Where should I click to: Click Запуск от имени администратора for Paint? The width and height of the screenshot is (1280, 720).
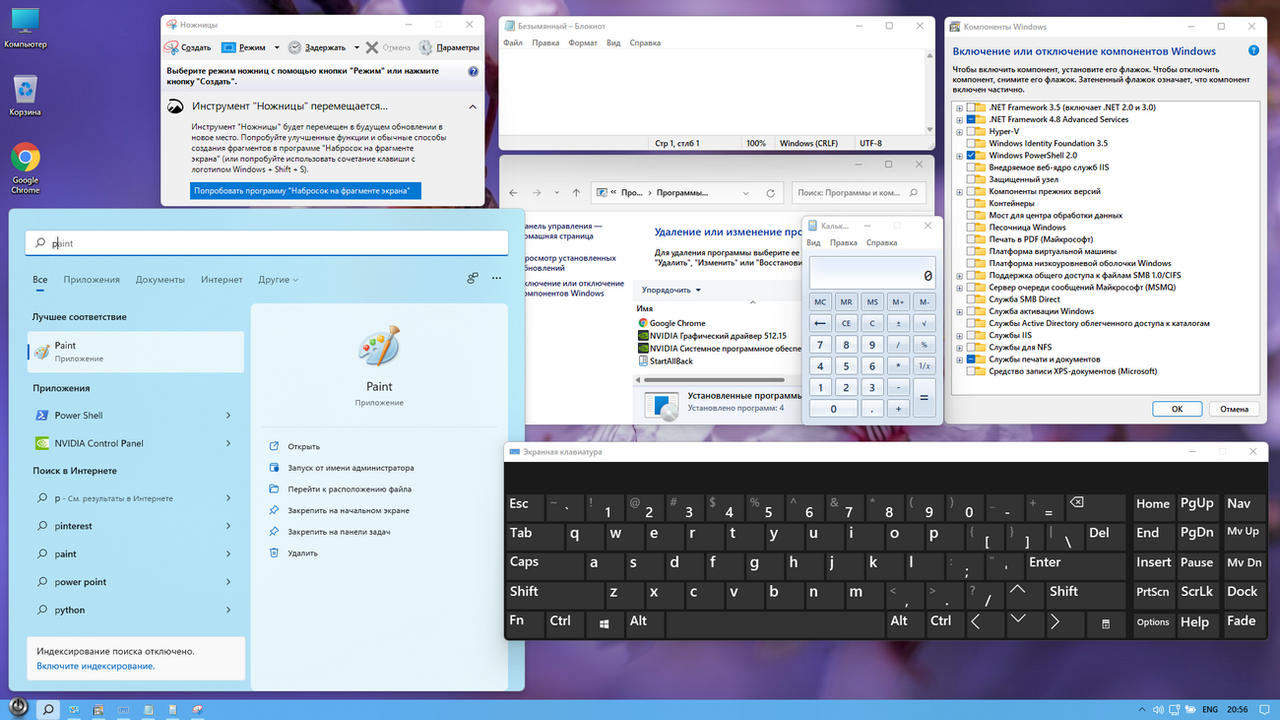351,468
